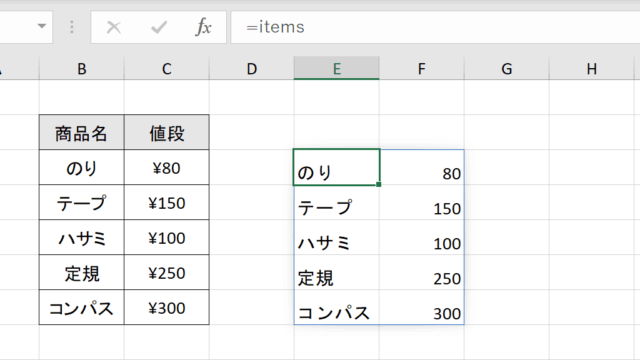Click the formula bar Enter checkmark icon
640x360 pixels.
click(158, 27)
